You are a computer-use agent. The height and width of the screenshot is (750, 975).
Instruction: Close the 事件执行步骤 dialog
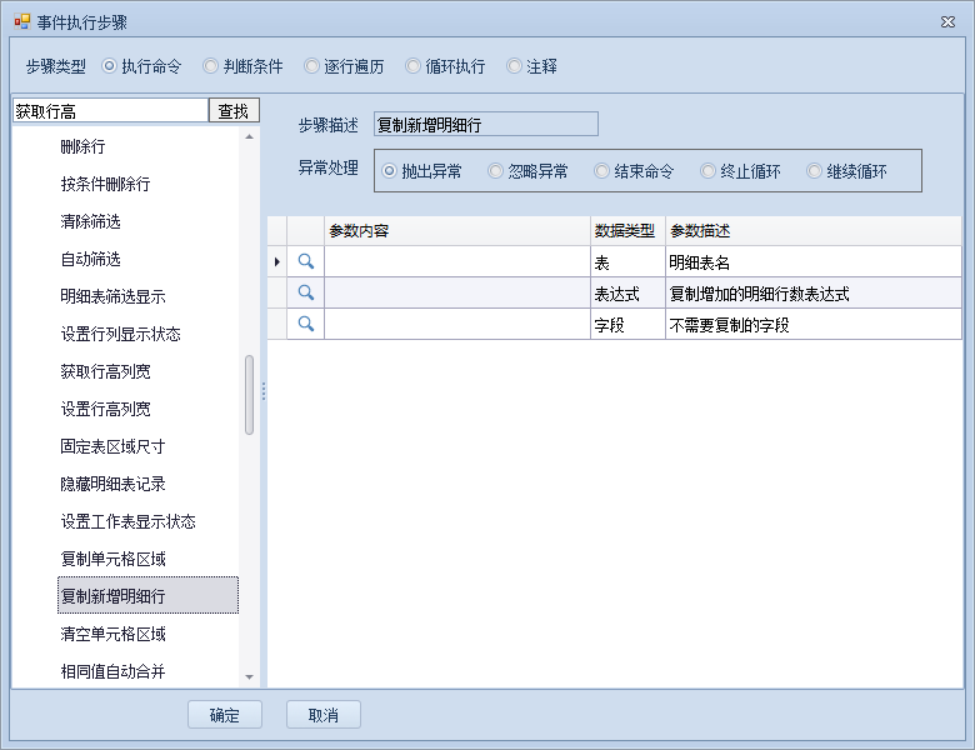tap(948, 22)
